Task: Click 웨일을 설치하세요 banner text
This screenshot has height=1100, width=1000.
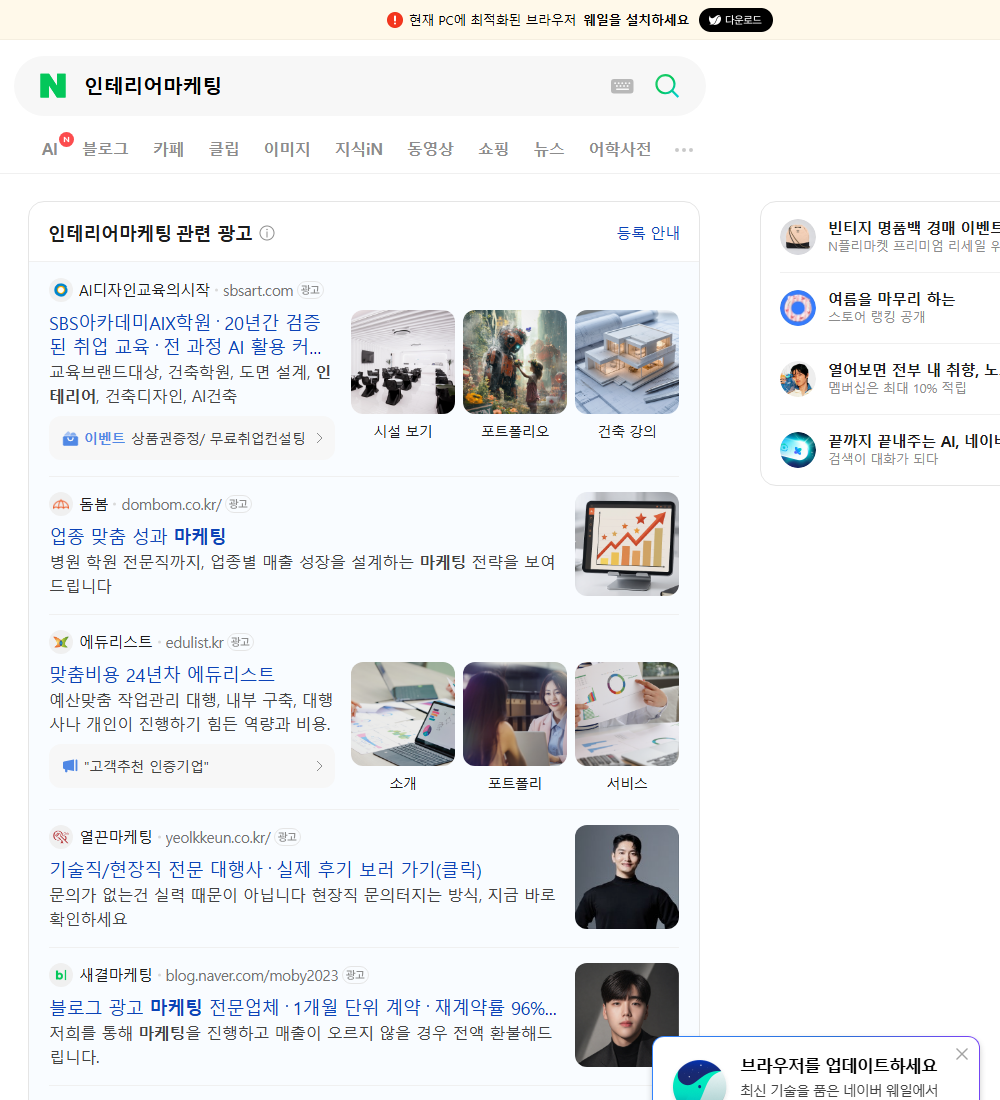Action: point(636,20)
